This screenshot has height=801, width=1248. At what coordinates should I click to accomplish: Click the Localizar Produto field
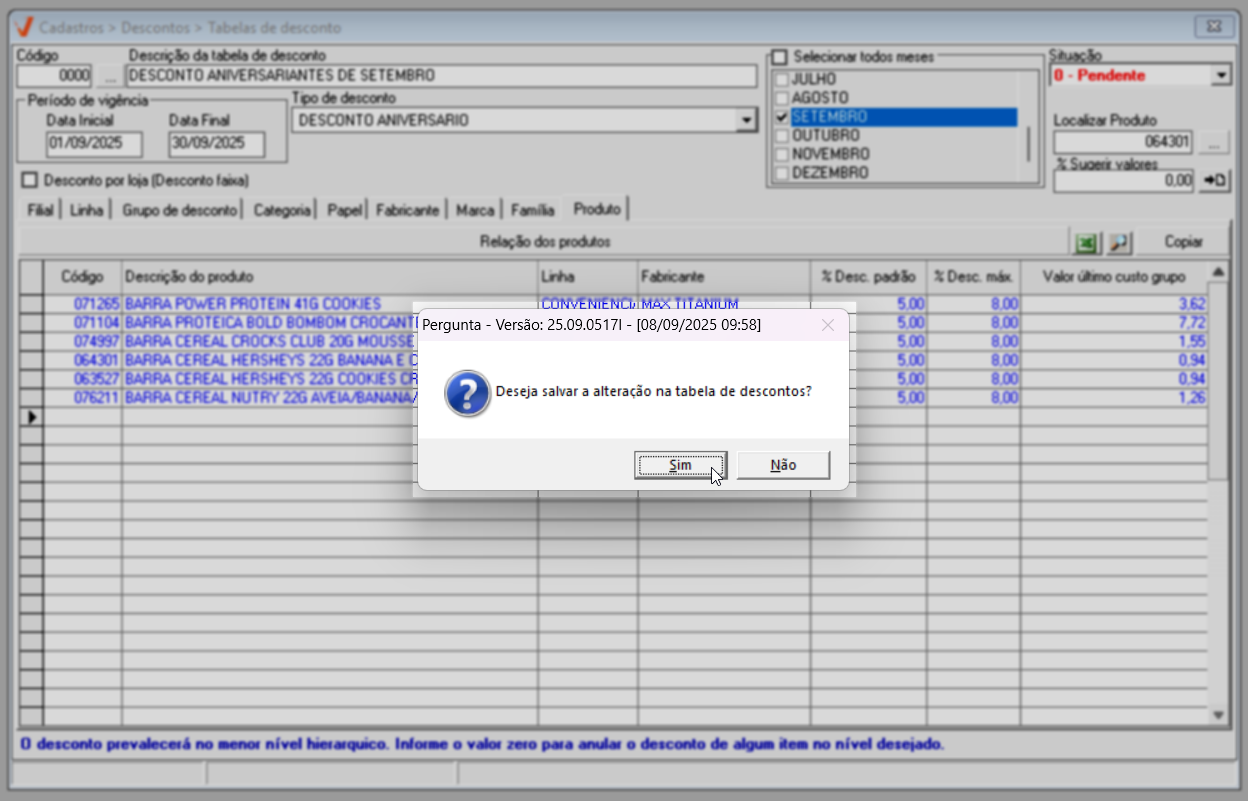(1124, 142)
